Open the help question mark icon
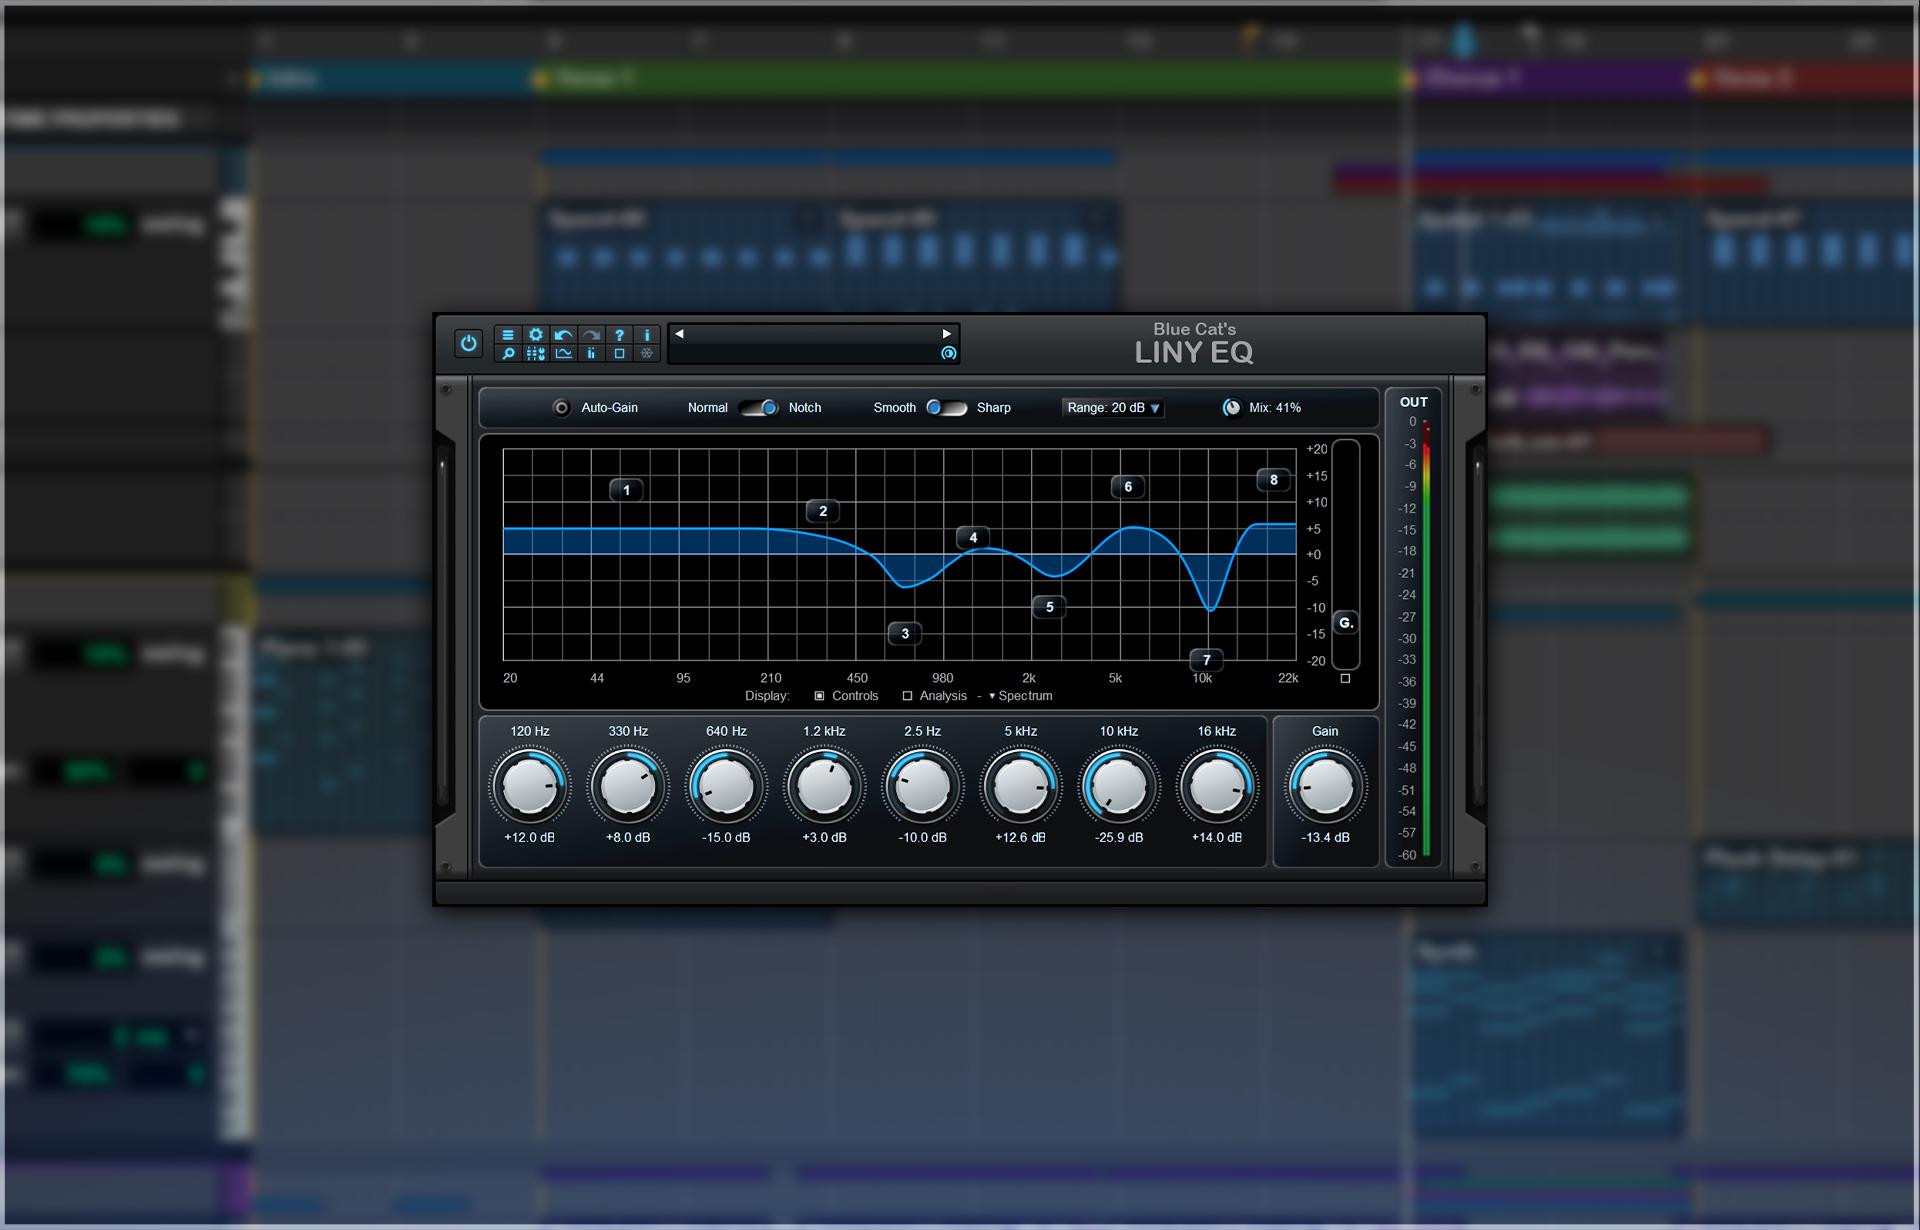The image size is (1920, 1230). [619, 335]
